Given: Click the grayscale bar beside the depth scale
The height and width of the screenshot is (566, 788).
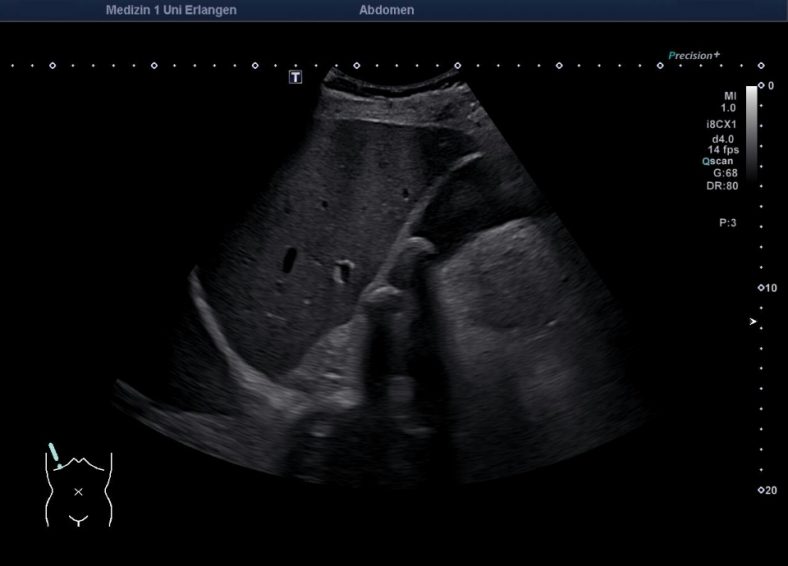Looking at the screenshot, I should pyautogui.click(x=751, y=130).
